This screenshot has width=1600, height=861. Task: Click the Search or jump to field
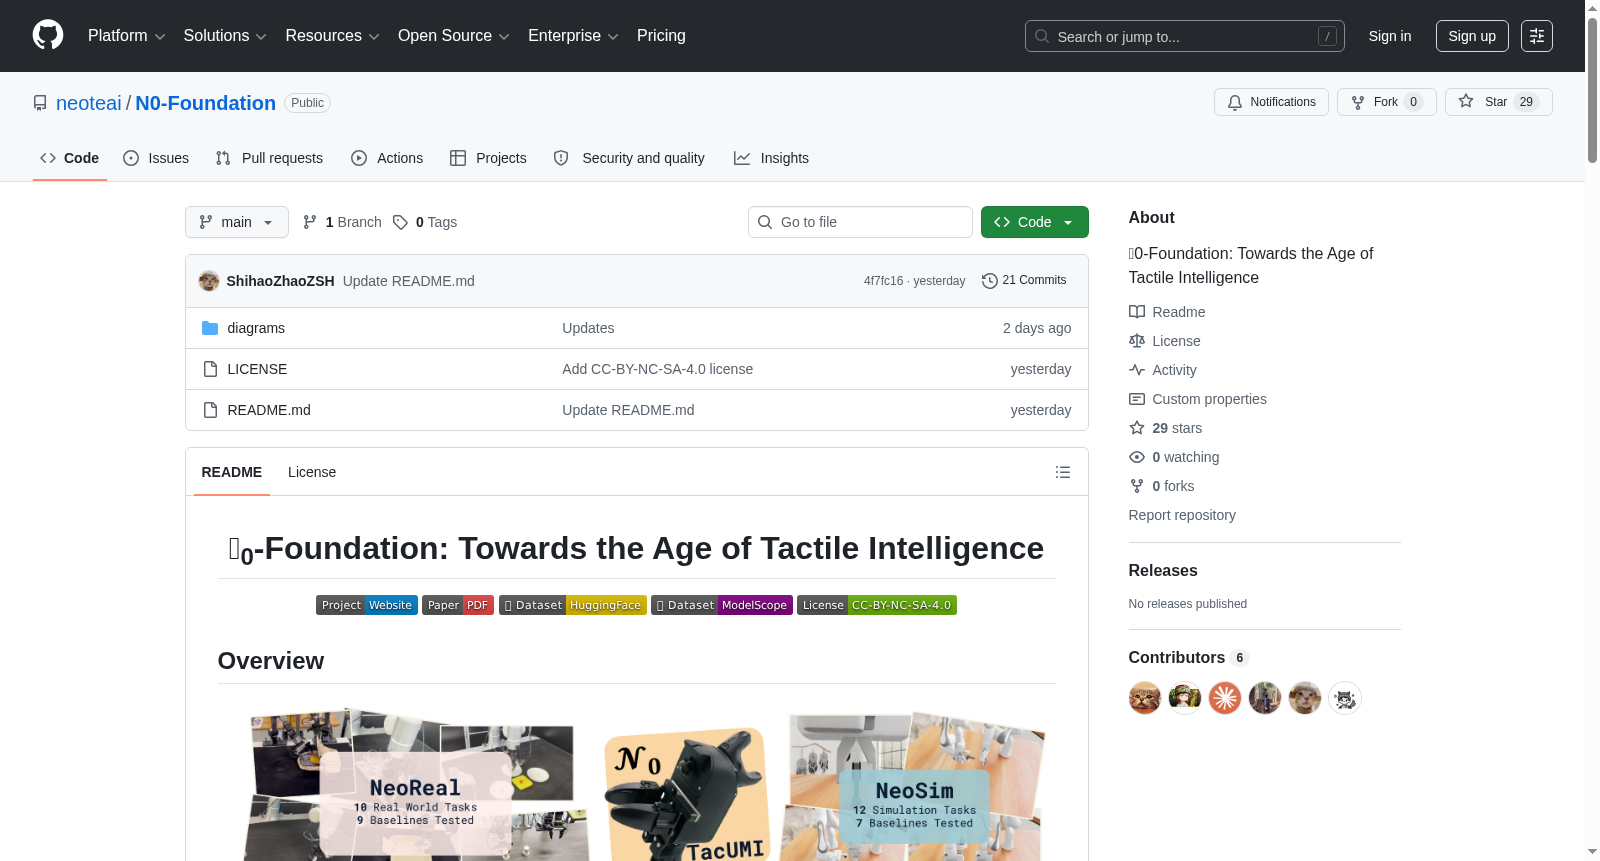(1185, 36)
